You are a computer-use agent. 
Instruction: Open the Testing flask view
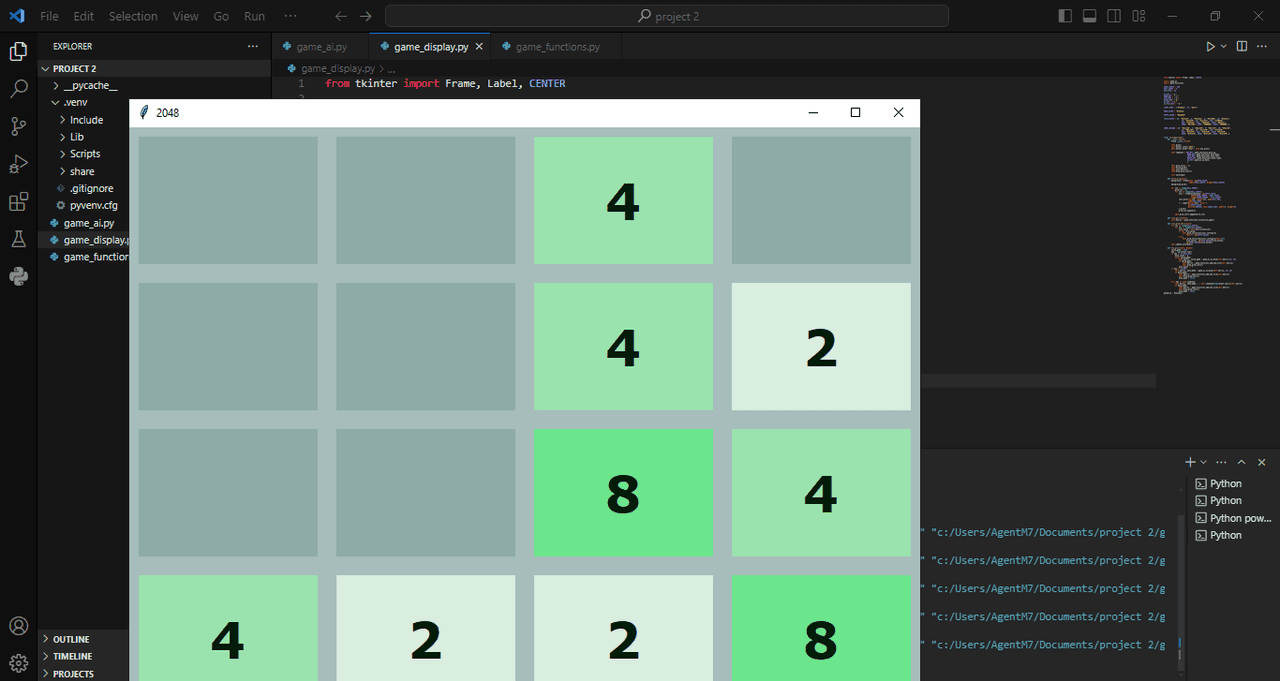tap(18, 239)
